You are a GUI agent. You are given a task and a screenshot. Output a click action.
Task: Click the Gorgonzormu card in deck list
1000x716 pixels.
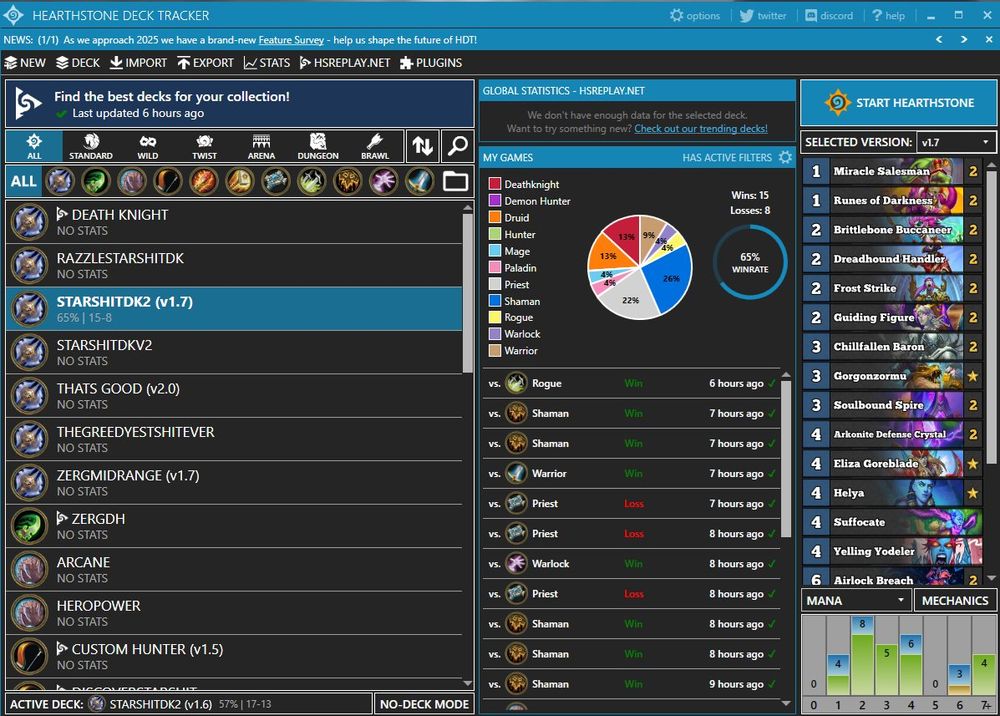[x=892, y=376]
